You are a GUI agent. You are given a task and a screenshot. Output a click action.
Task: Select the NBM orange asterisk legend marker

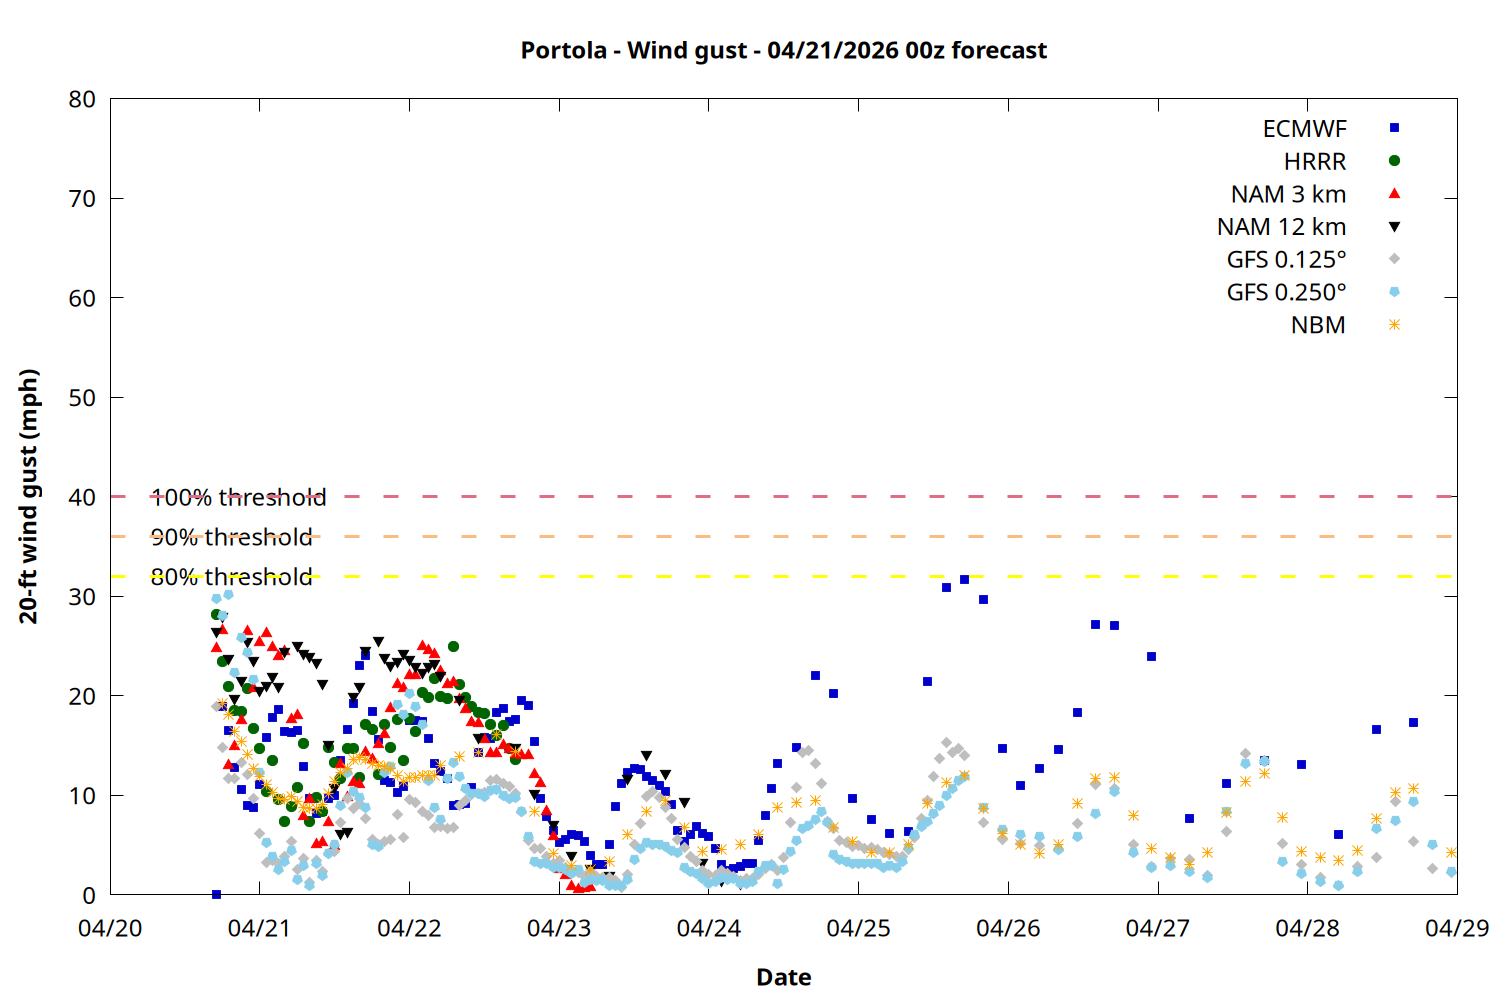tap(1394, 325)
